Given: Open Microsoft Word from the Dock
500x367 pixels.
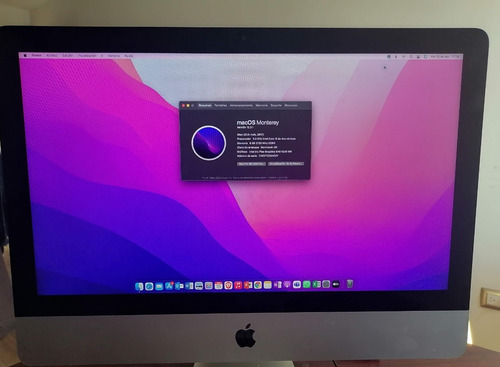Looking at the screenshot, I should [x=189, y=285].
